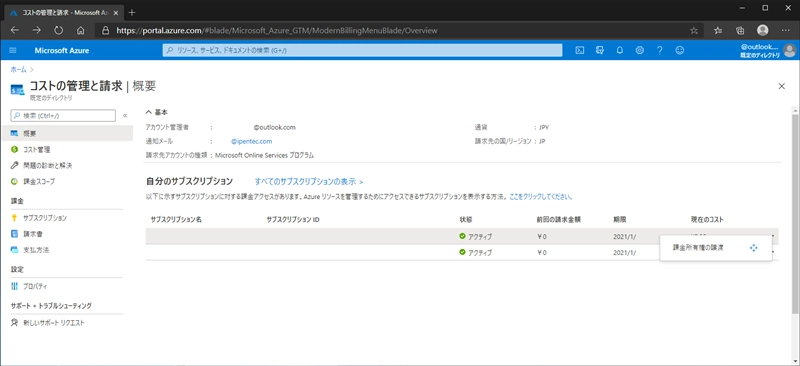Screen dimensions: 800x366
Task: Close the billing blade with the X
Action: (781, 86)
